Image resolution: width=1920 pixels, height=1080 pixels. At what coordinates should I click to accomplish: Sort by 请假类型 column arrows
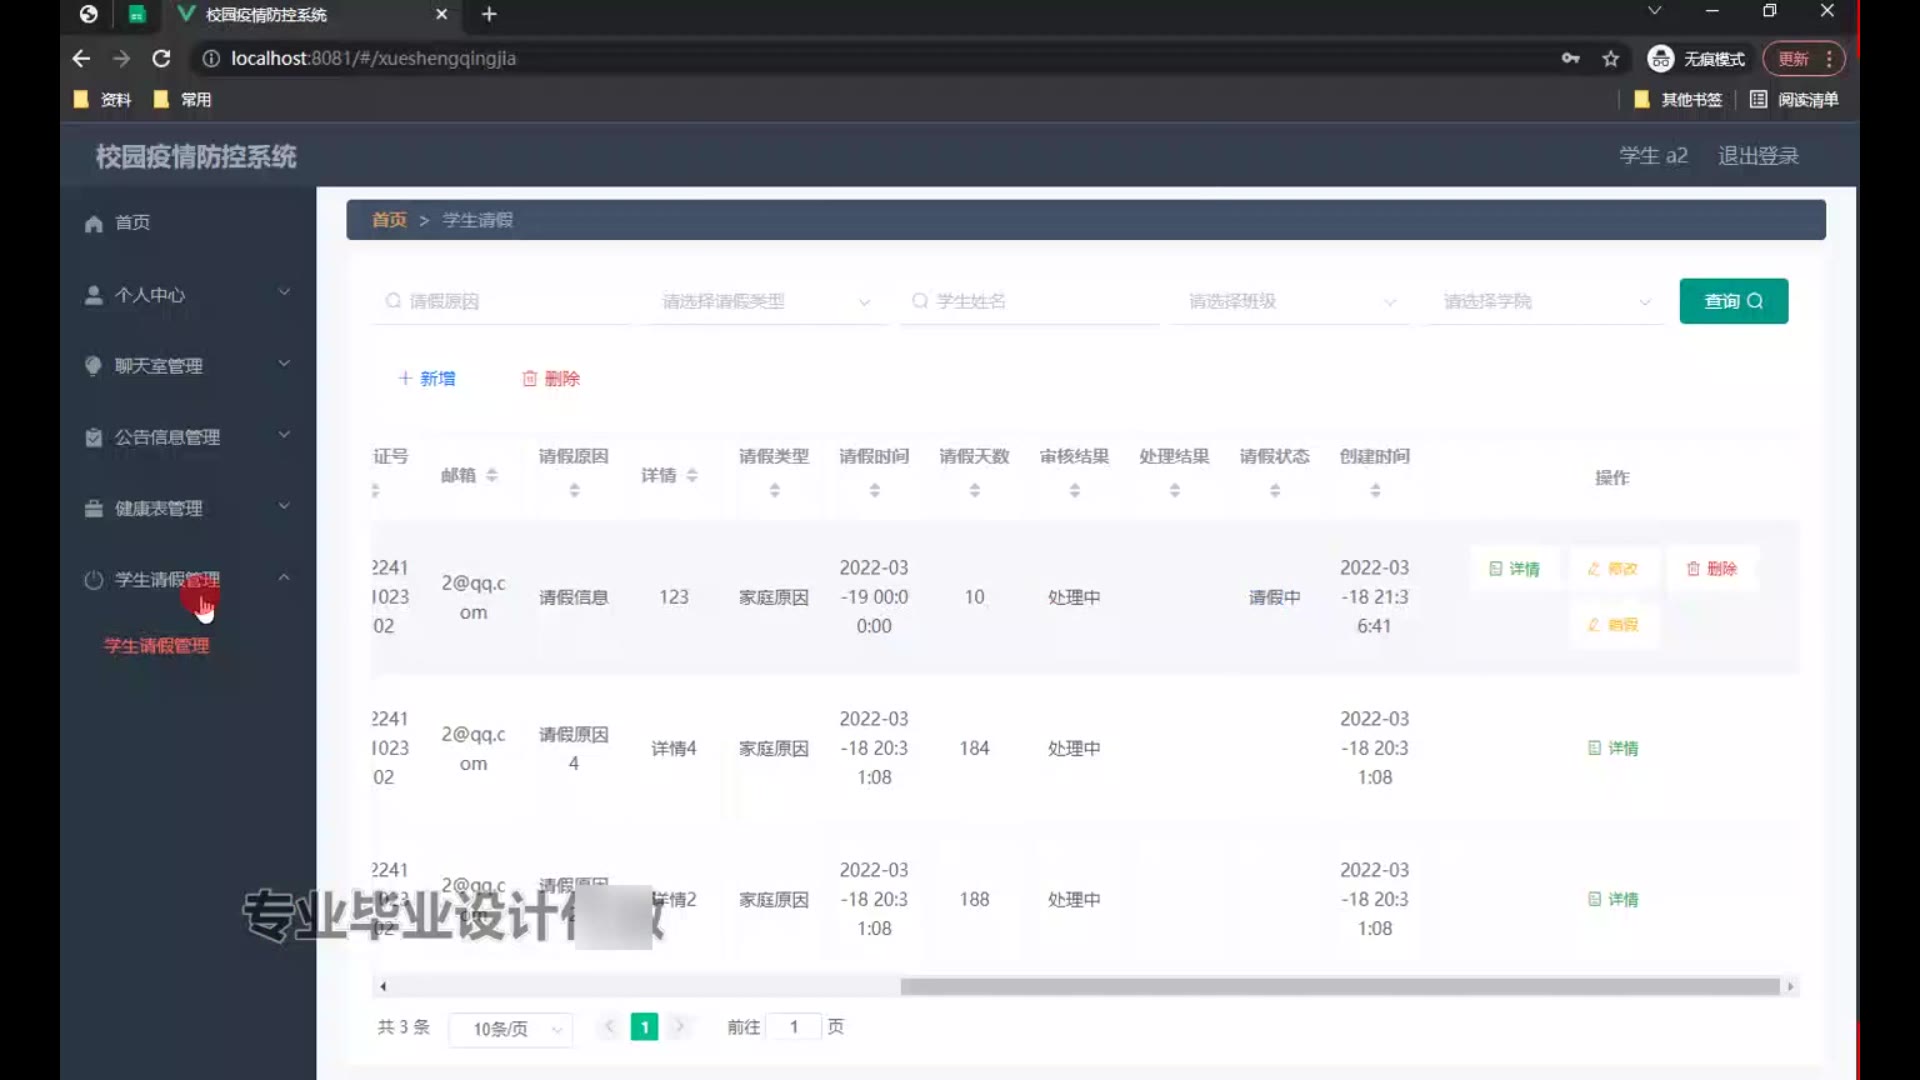[x=774, y=491]
